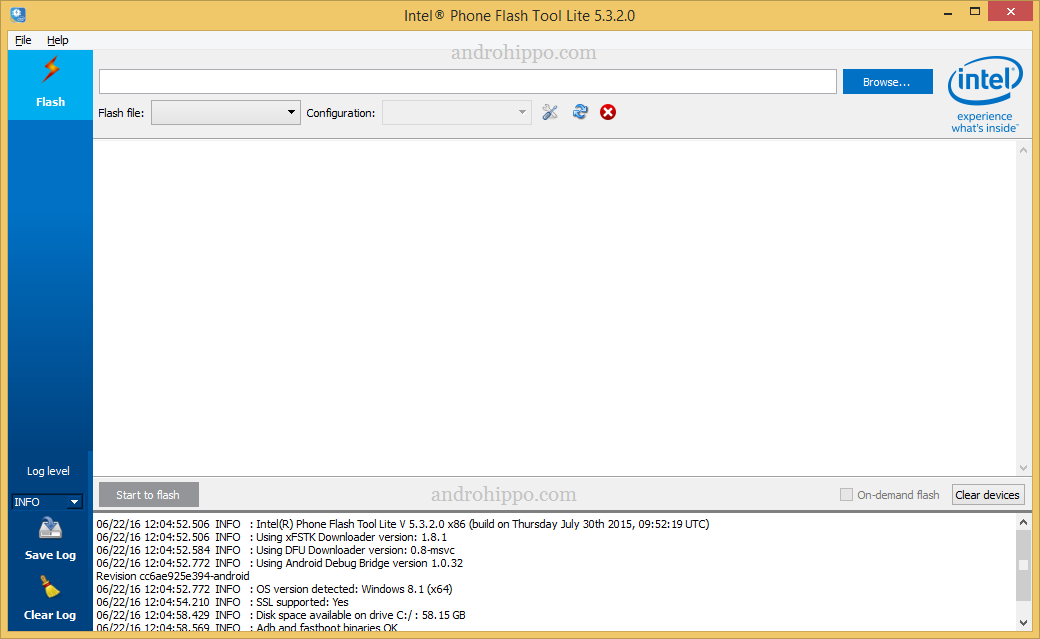
Task: Click log line 'Using xFSTK Downloader version: 1.8.1'
Action: tap(271, 537)
